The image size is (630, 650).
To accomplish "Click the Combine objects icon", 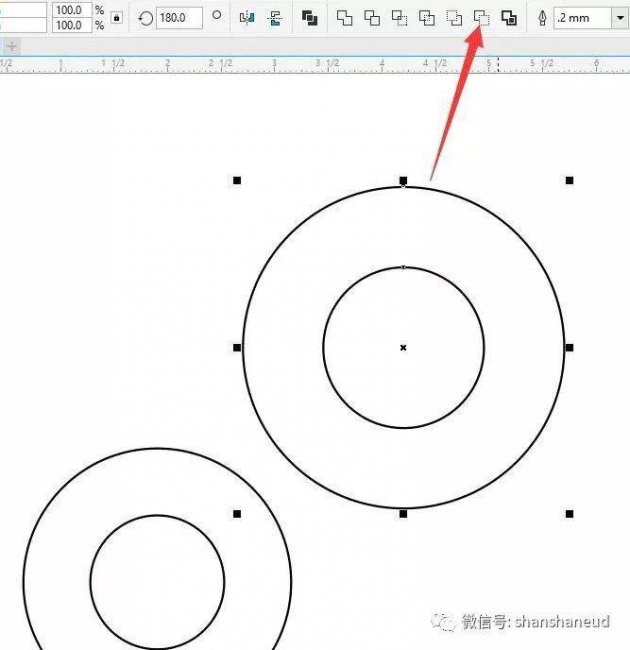I will tap(310, 18).
